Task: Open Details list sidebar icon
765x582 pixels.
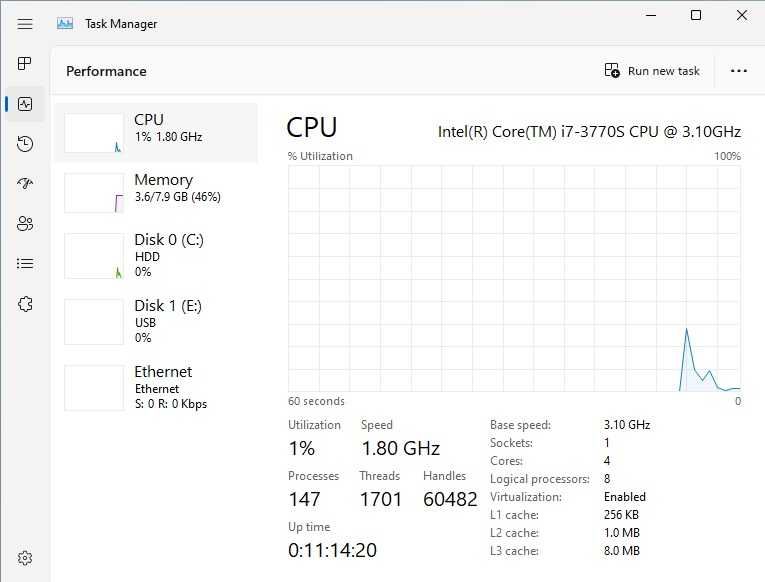Action: coord(25,263)
